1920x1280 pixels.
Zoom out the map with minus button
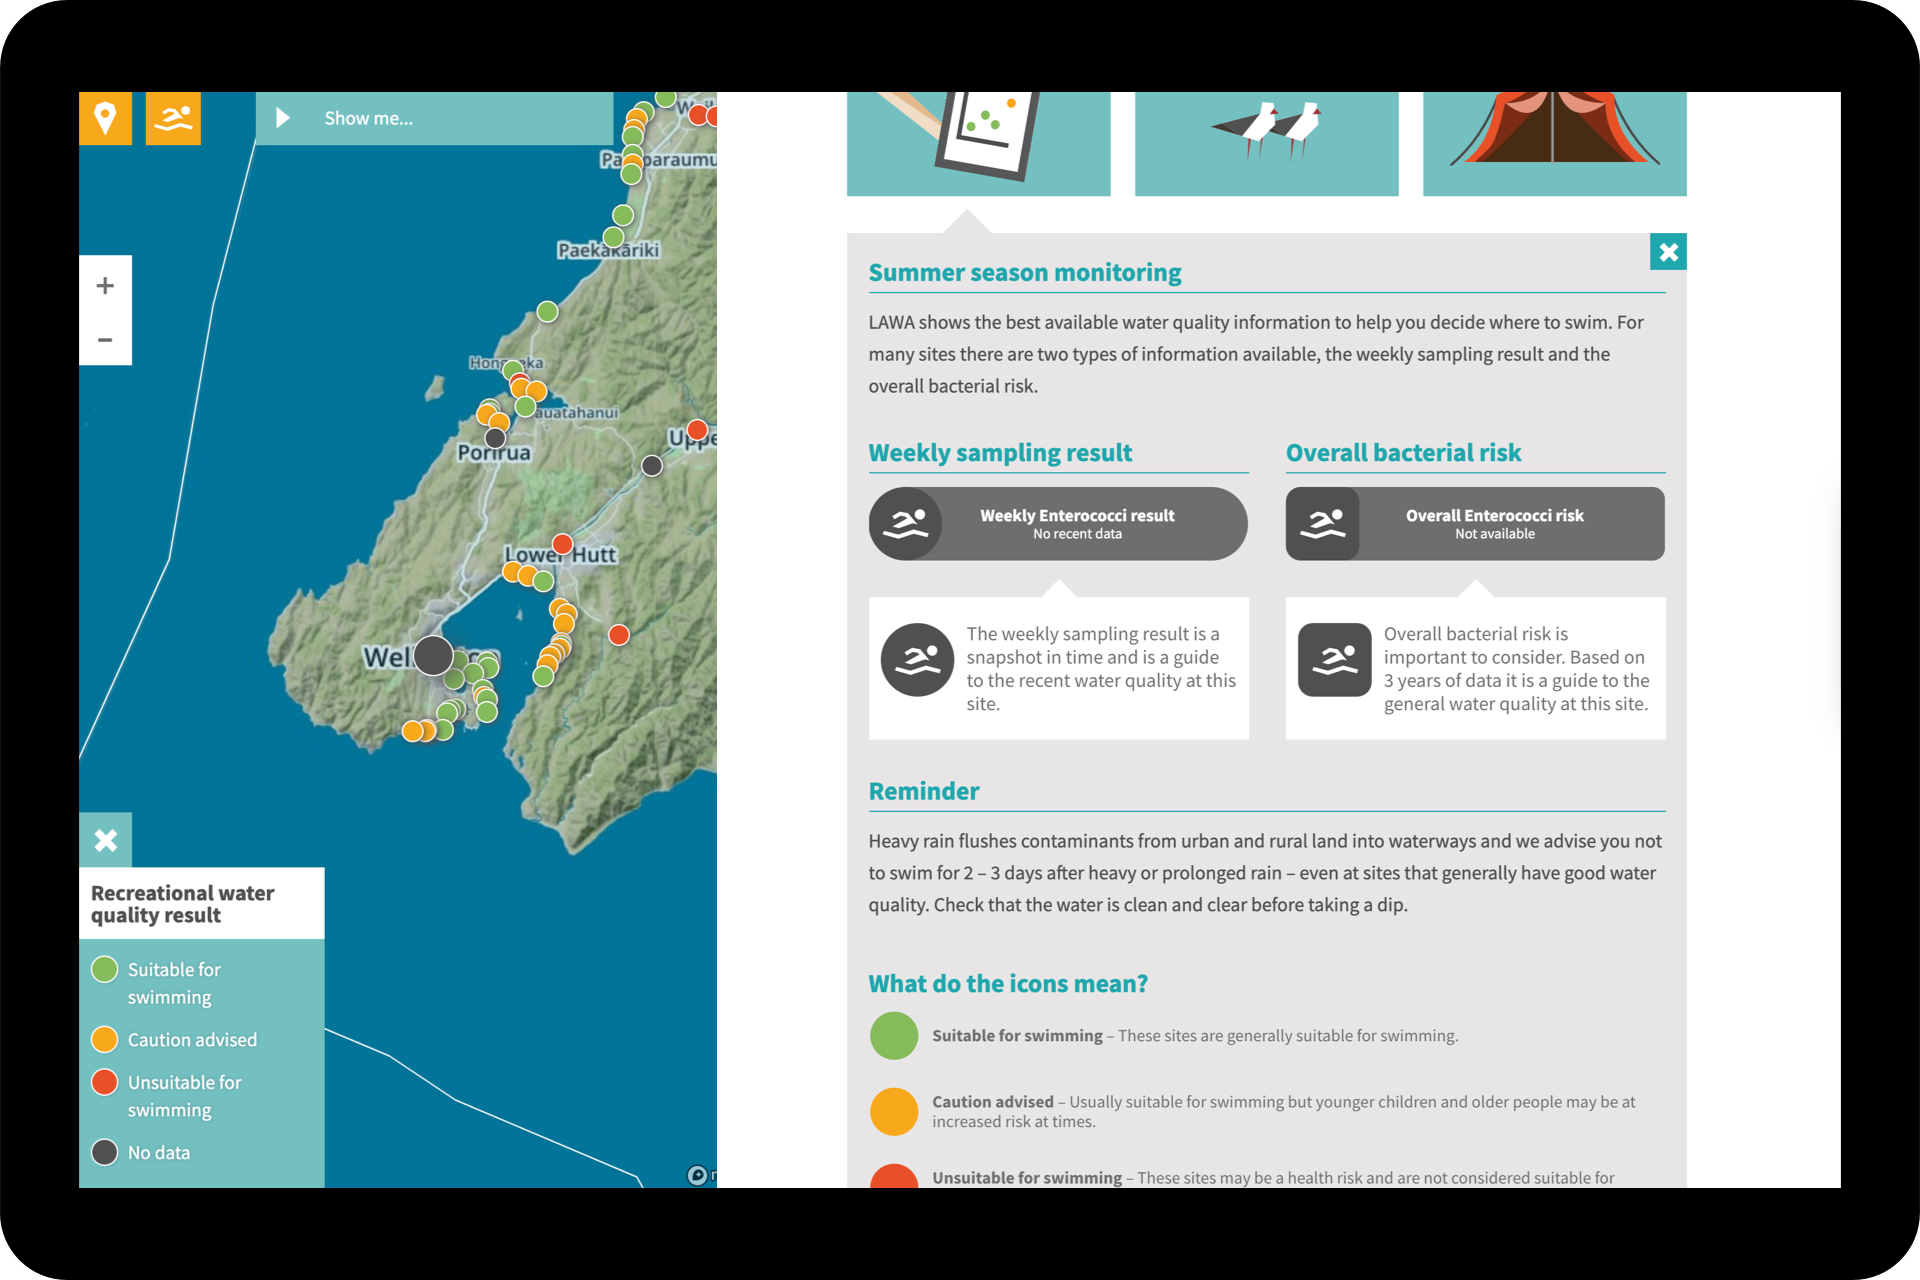pyautogui.click(x=105, y=340)
